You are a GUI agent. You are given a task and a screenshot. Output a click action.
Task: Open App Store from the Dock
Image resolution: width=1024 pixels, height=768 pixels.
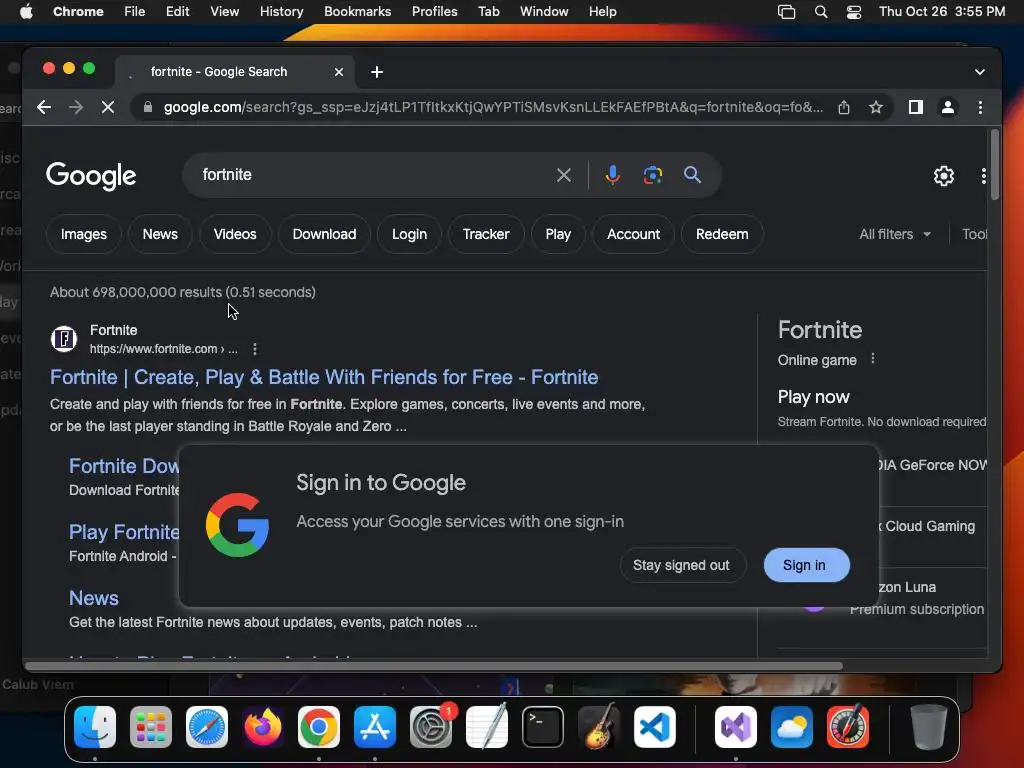click(x=375, y=726)
